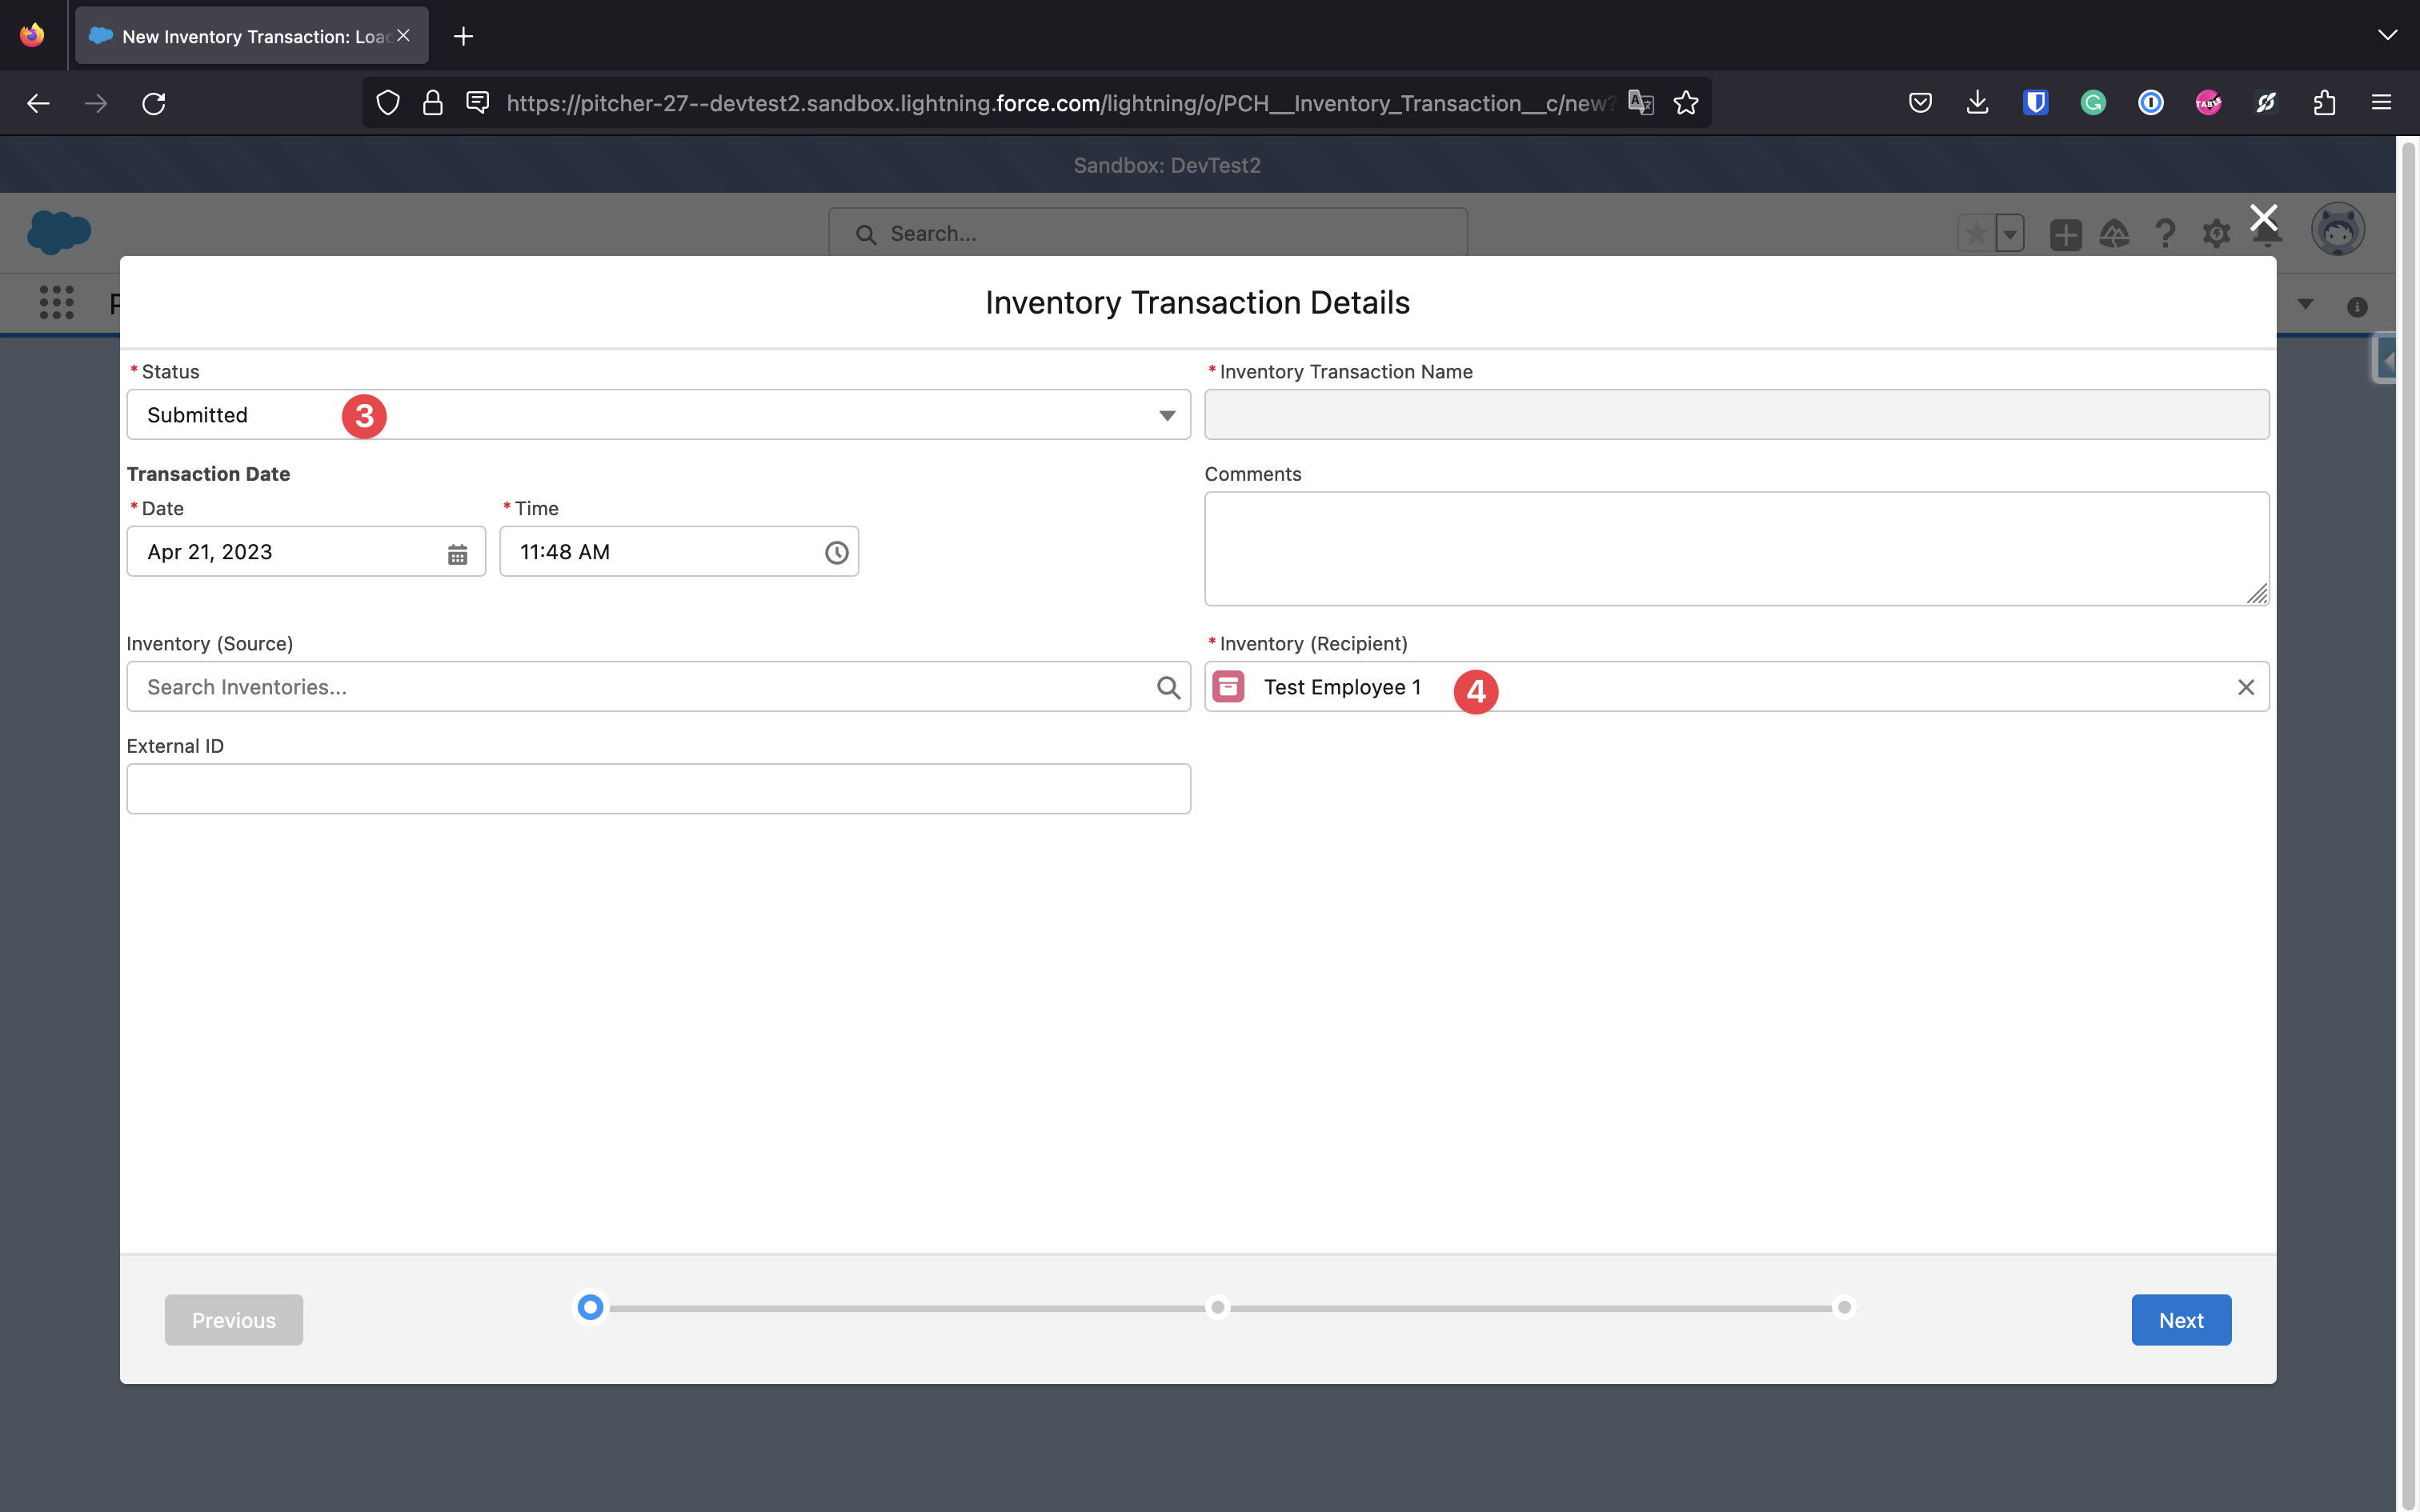This screenshot has height=1512, width=2420.
Task: Open Bitwarden extension icon
Action: pyautogui.click(x=2035, y=103)
